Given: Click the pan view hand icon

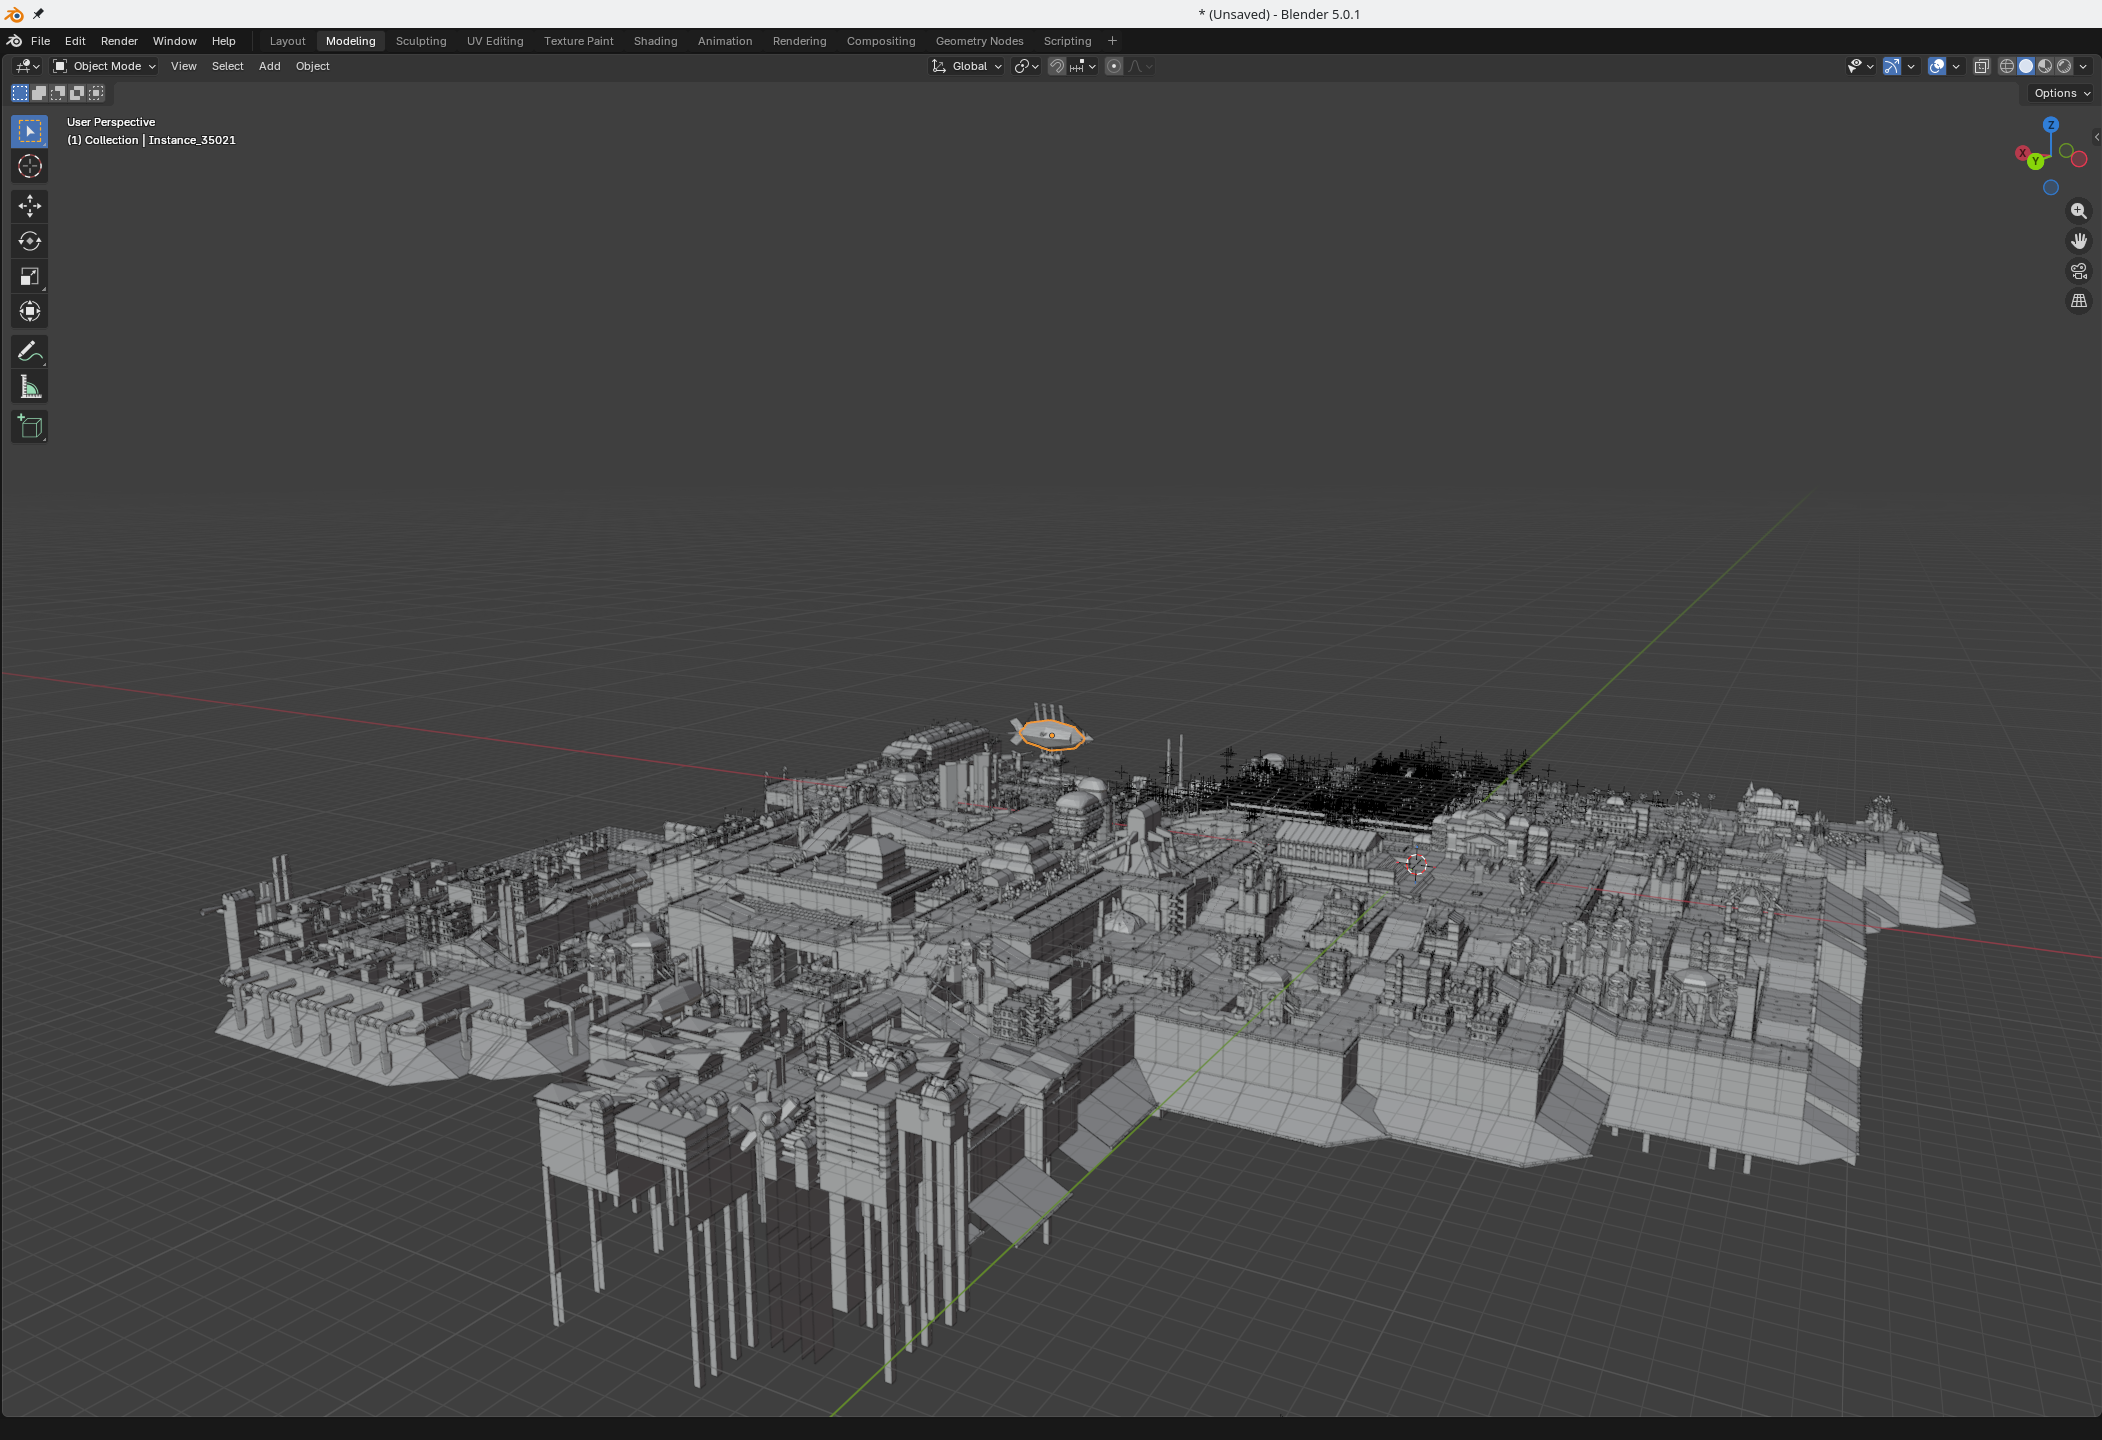Looking at the screenshot, I should [2079, 241].
